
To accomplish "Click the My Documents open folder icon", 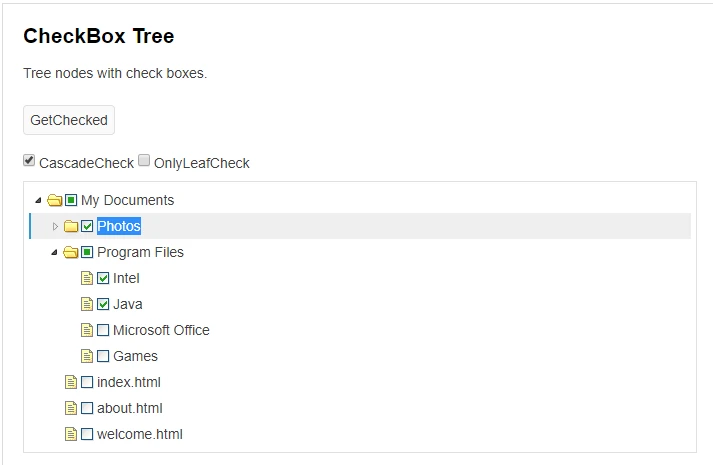I will click(55, 200).
